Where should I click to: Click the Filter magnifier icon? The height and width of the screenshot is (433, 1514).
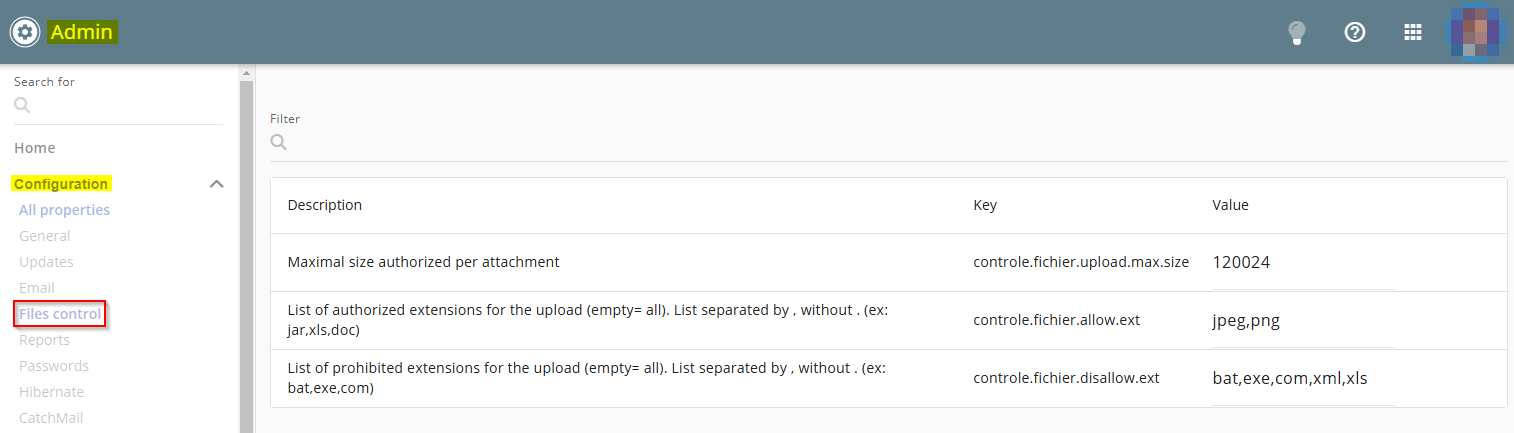[x=279, y=142]
